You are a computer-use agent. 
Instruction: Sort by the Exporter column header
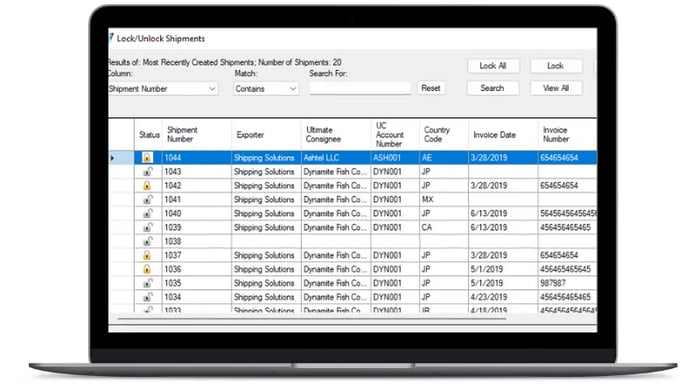tap(267, 134)
